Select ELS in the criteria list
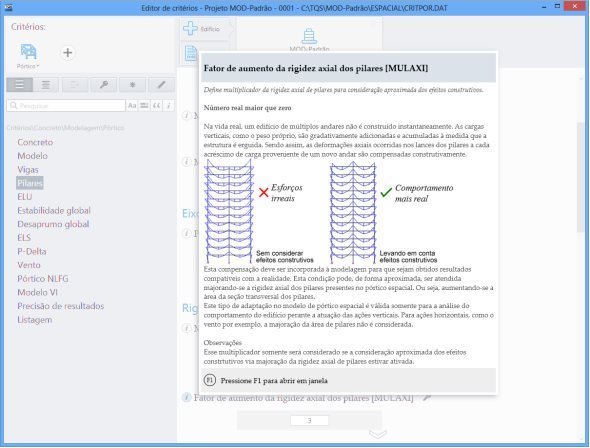Screen dimensions: 590x448 coord(24,238)
